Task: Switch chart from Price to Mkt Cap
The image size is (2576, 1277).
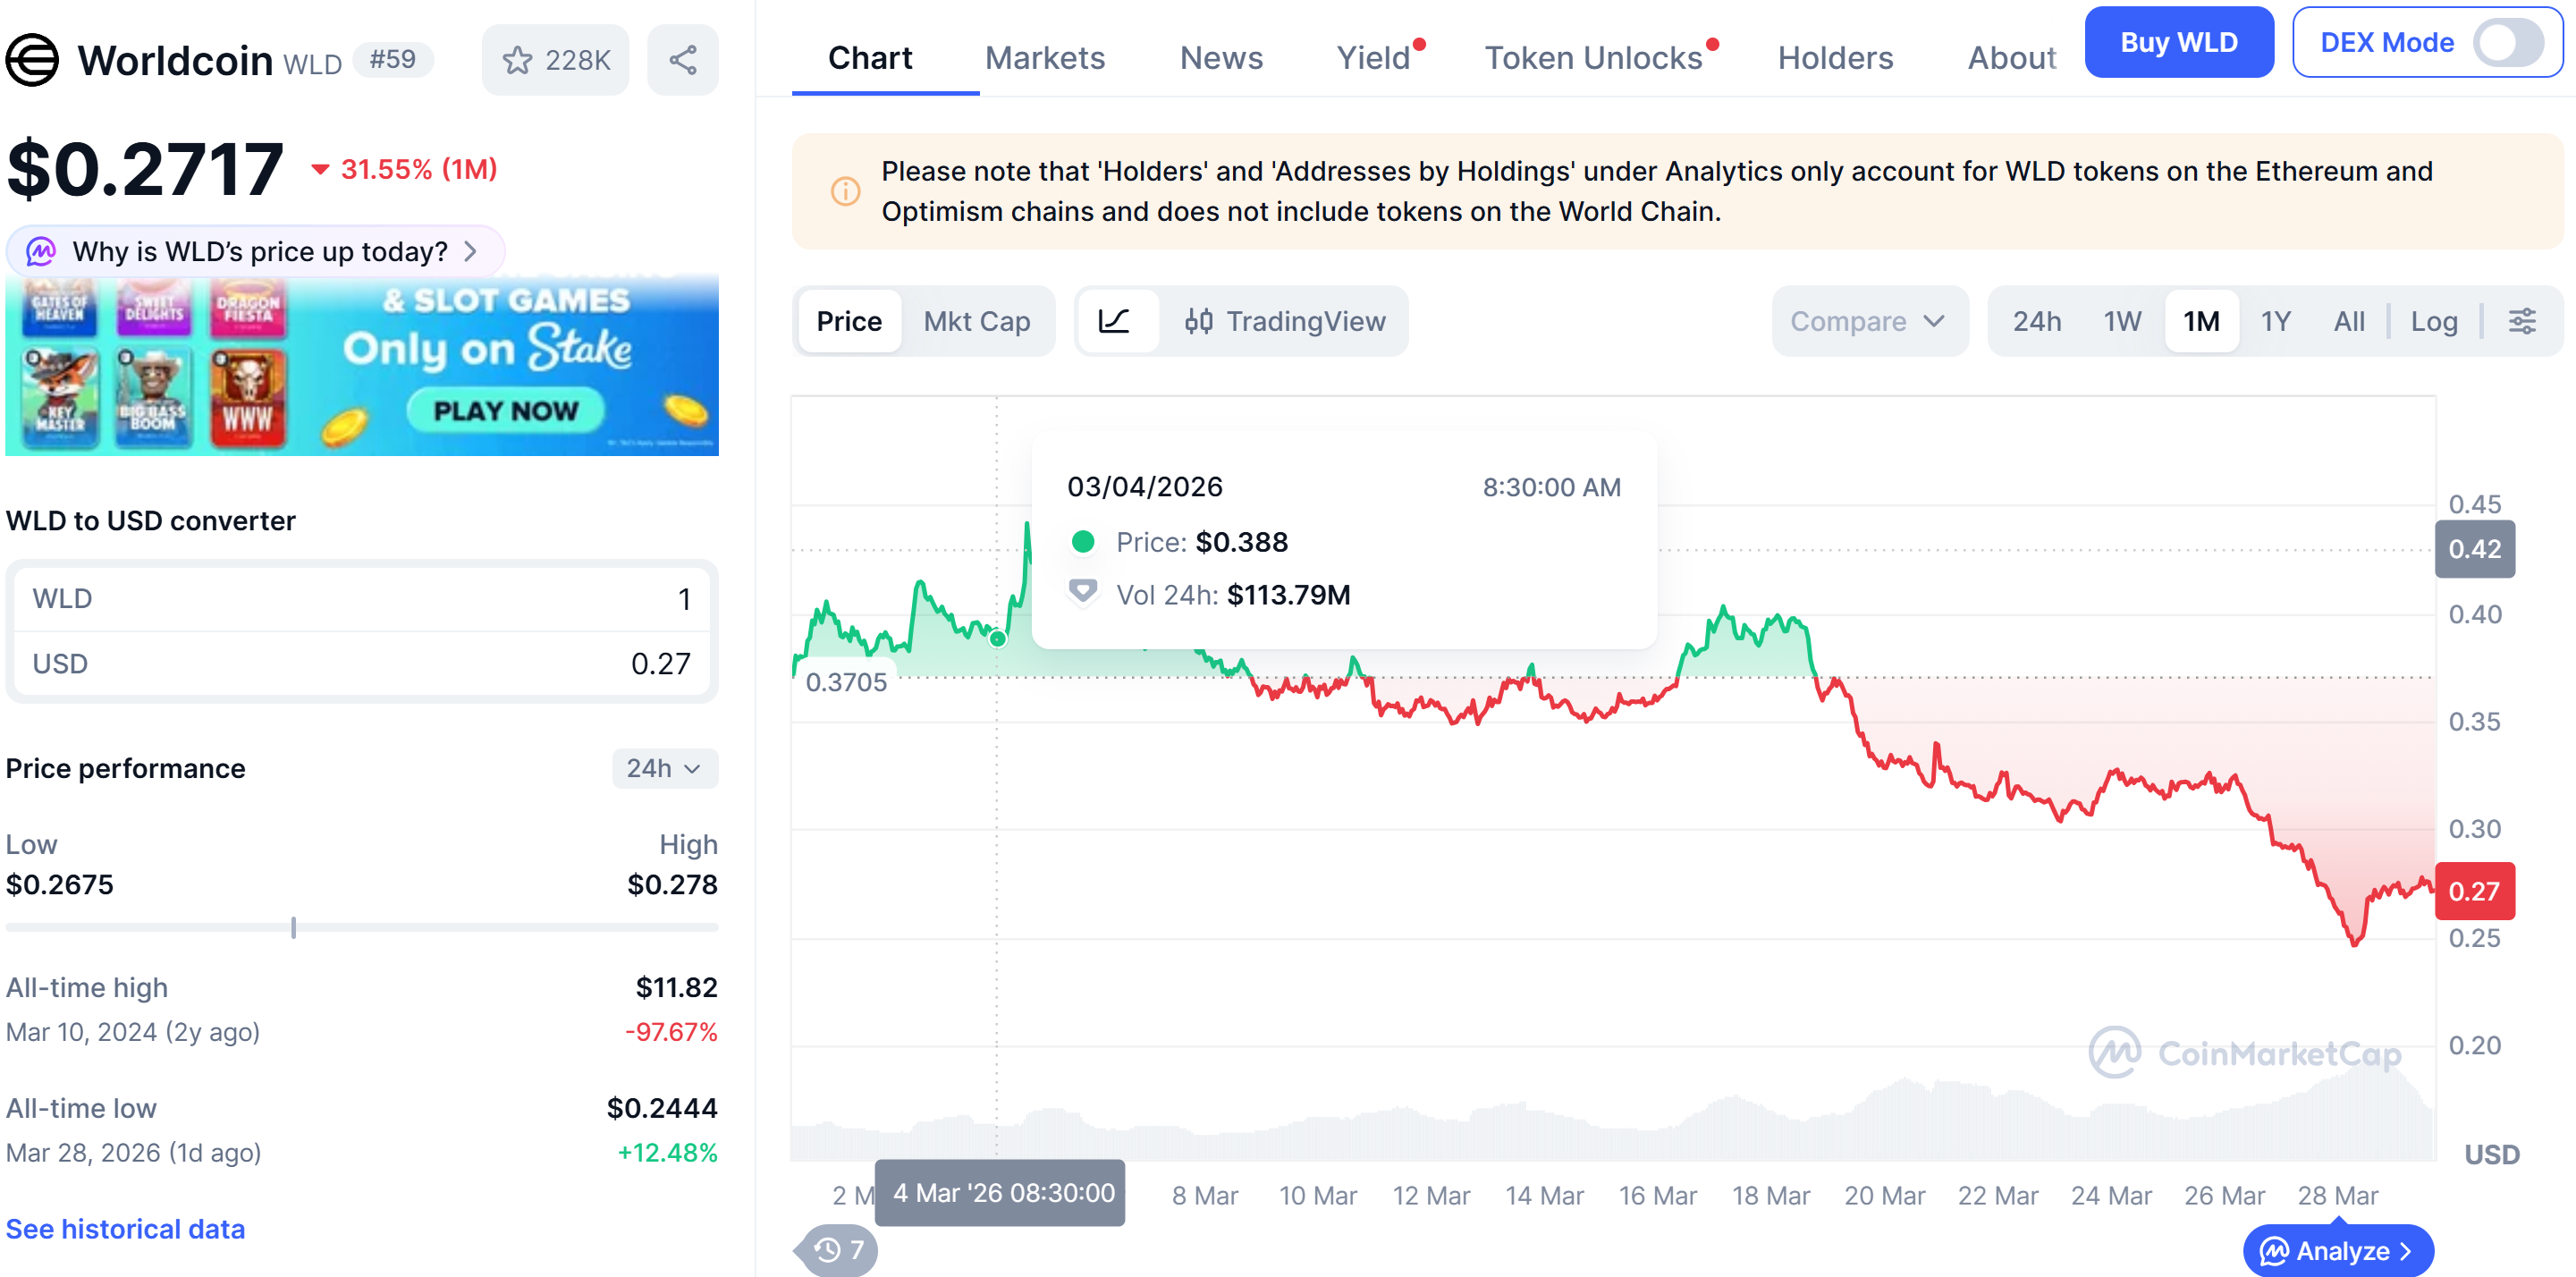Action: click(978, 321)
